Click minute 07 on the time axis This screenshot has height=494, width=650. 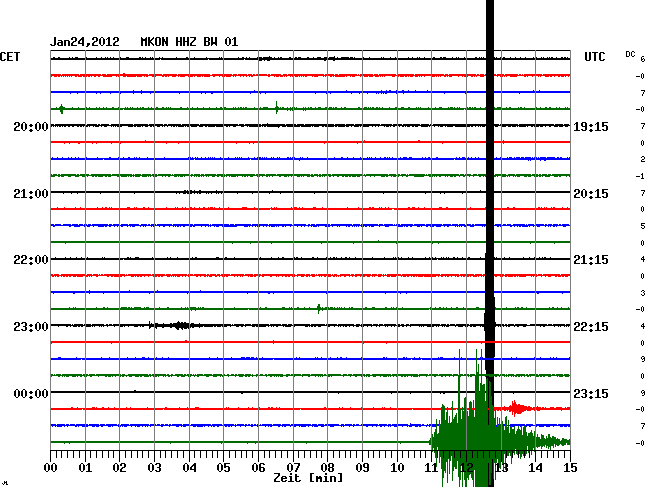pyautogui.click(x=293, y=468)
